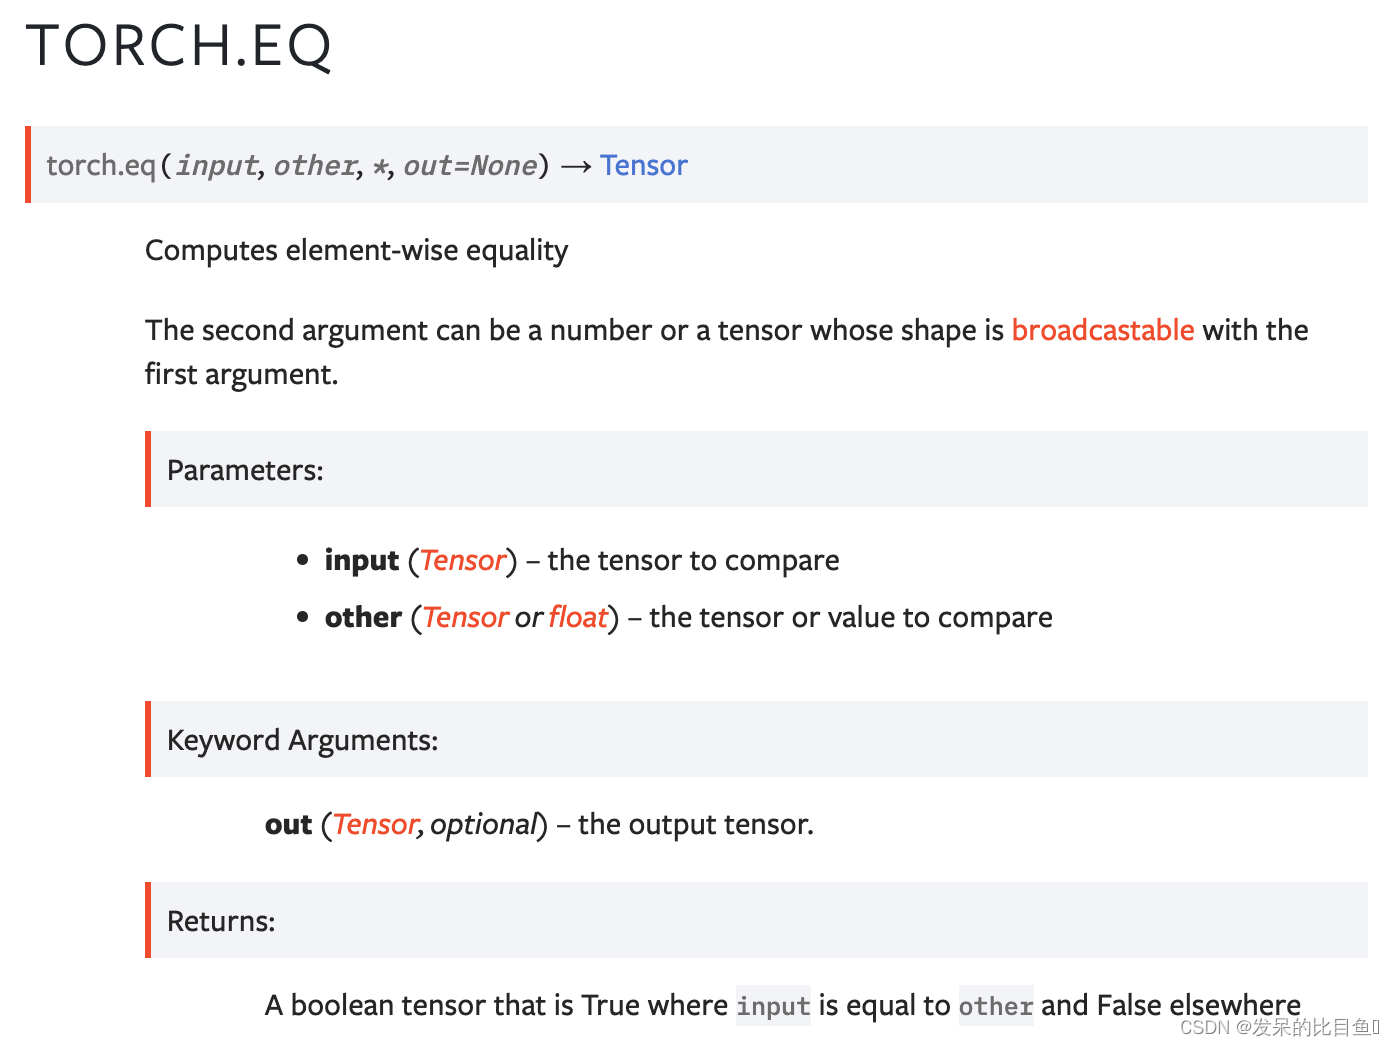Click "Computes element-wise equality" description
This screenshot has width=1394, height=1046.
pyautogui.click(x=356, y=250)
